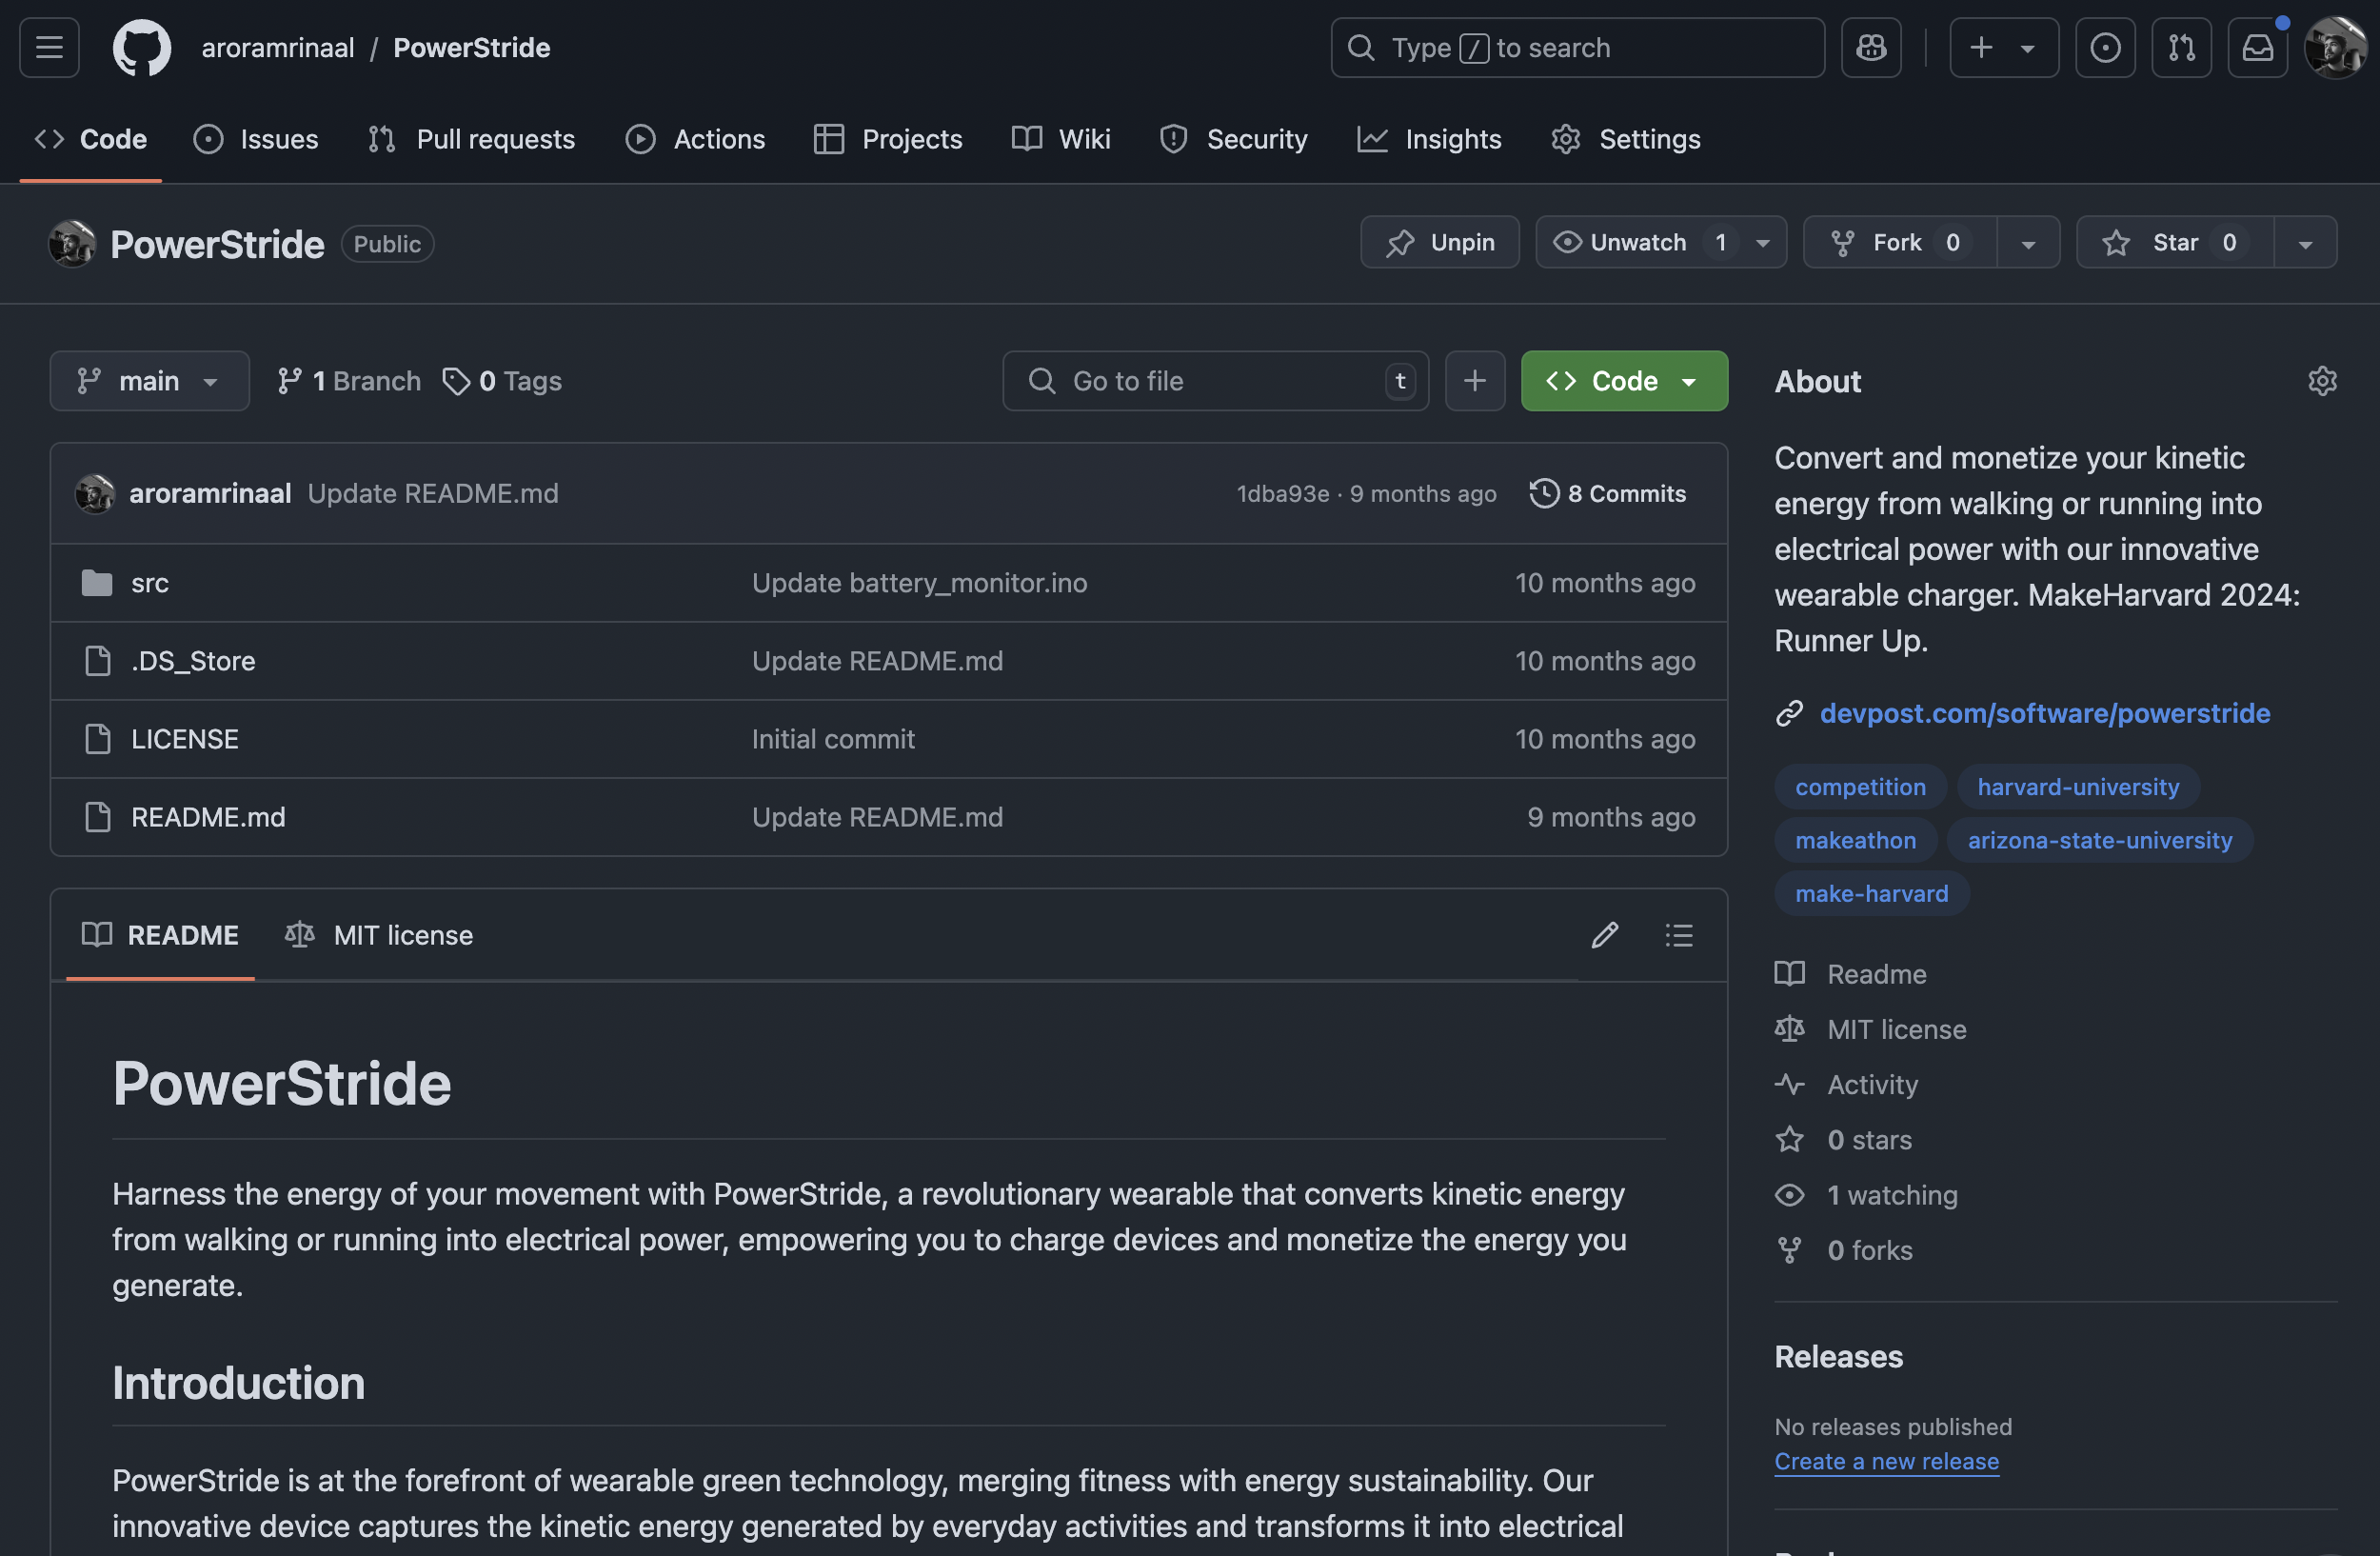Switch to the Insights tab

[x=1430, y=139]
